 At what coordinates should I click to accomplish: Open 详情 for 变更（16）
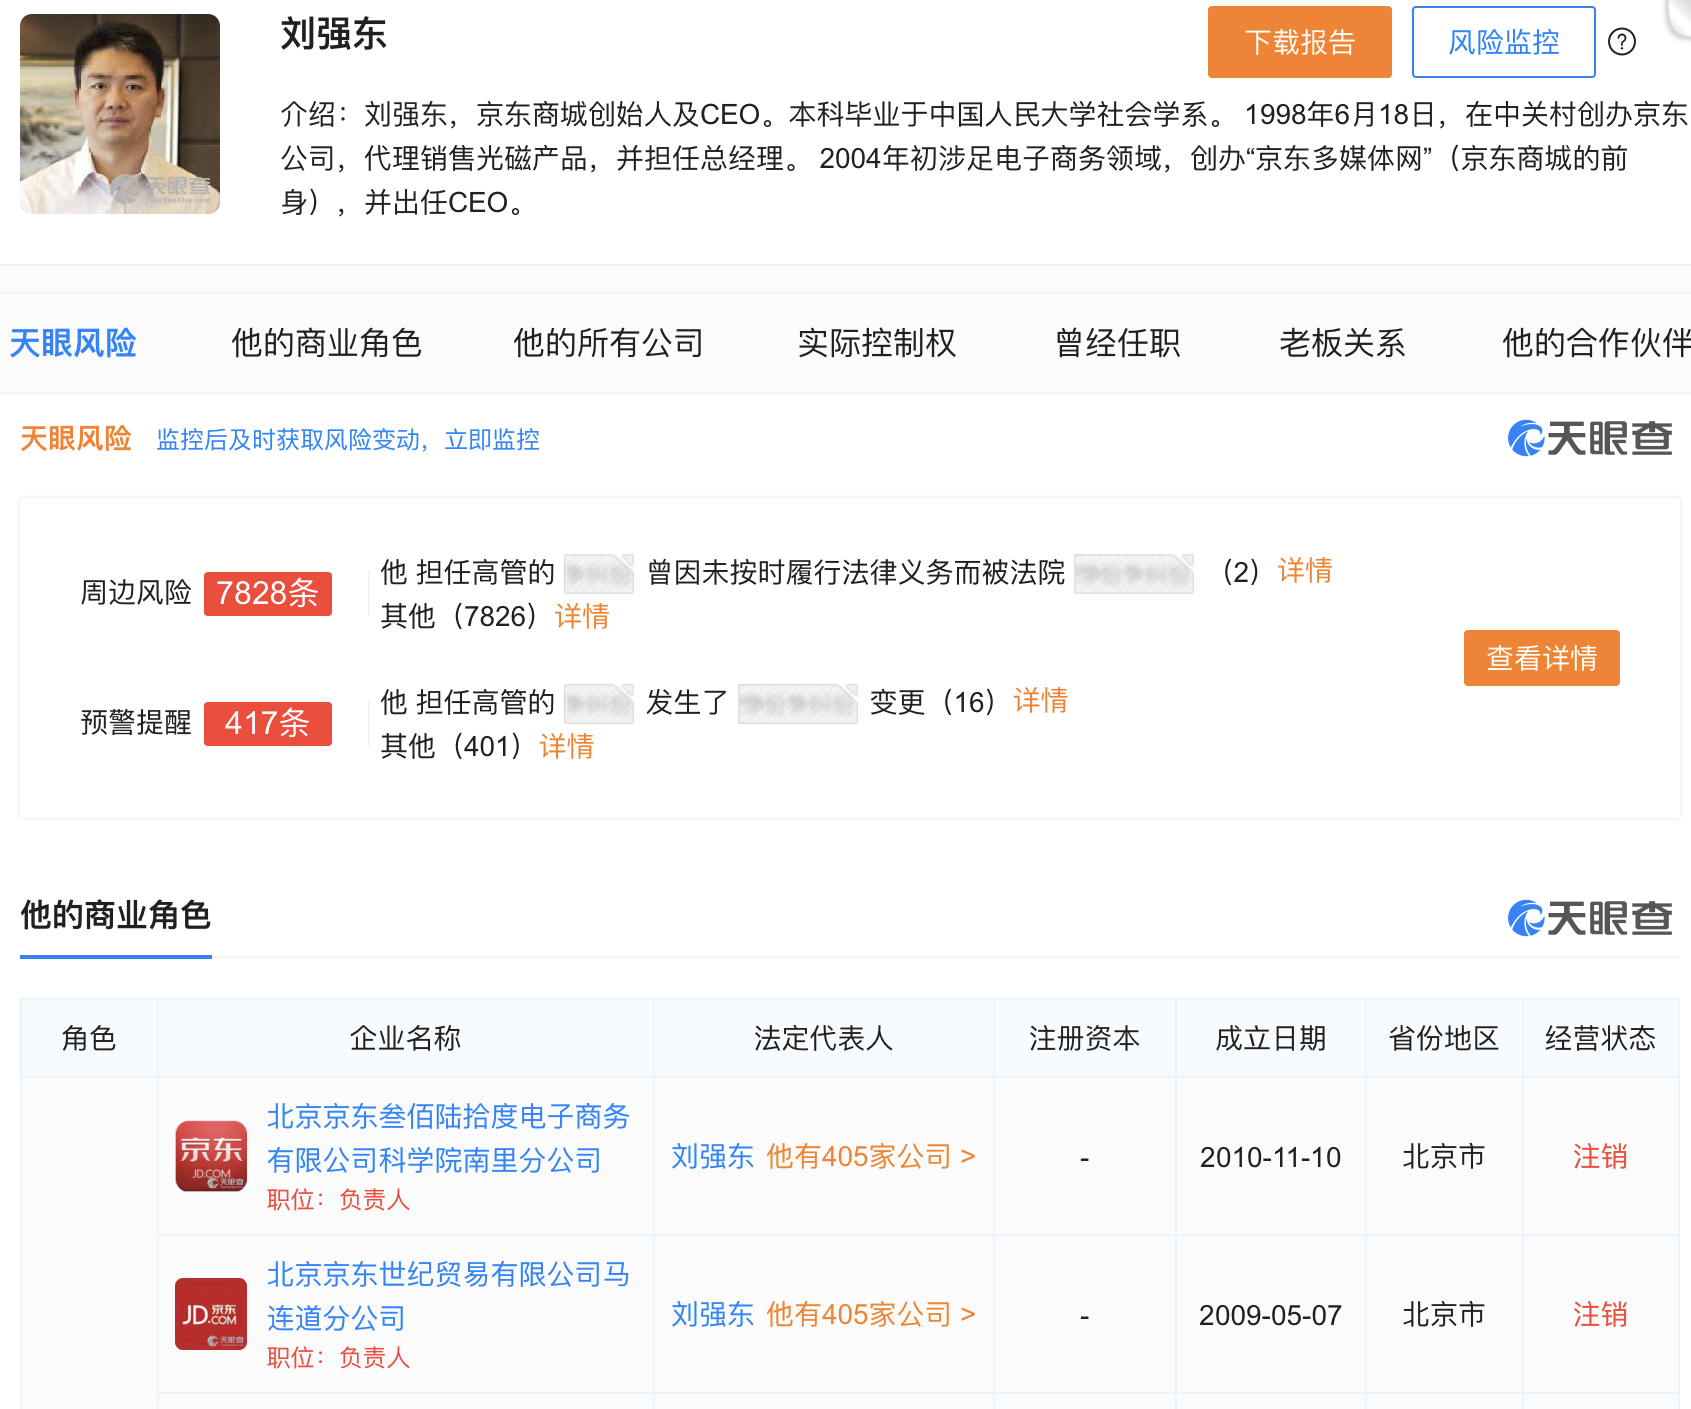[x=1040, y=701]
